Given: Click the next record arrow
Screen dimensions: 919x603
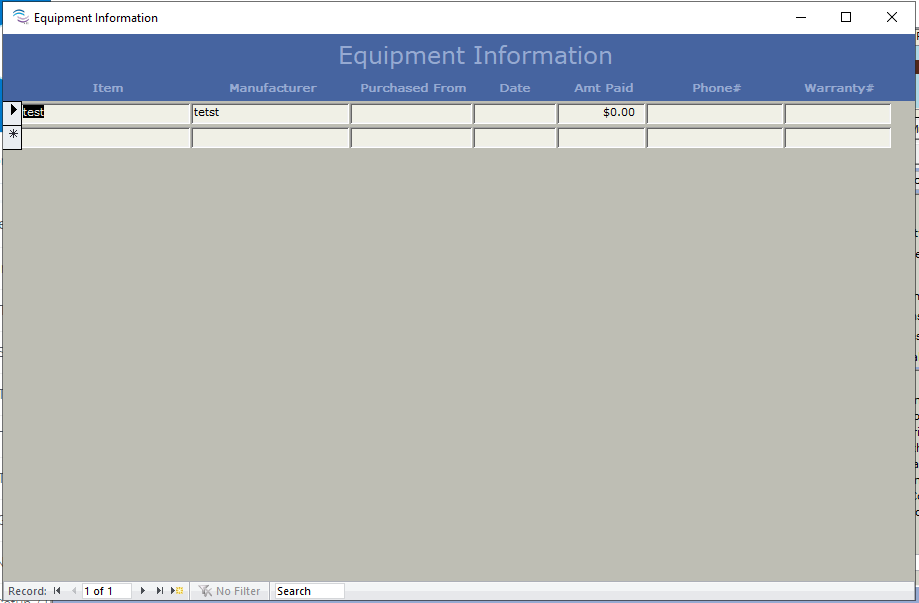Looking at the screenshot, I should (x=143, y=591).
